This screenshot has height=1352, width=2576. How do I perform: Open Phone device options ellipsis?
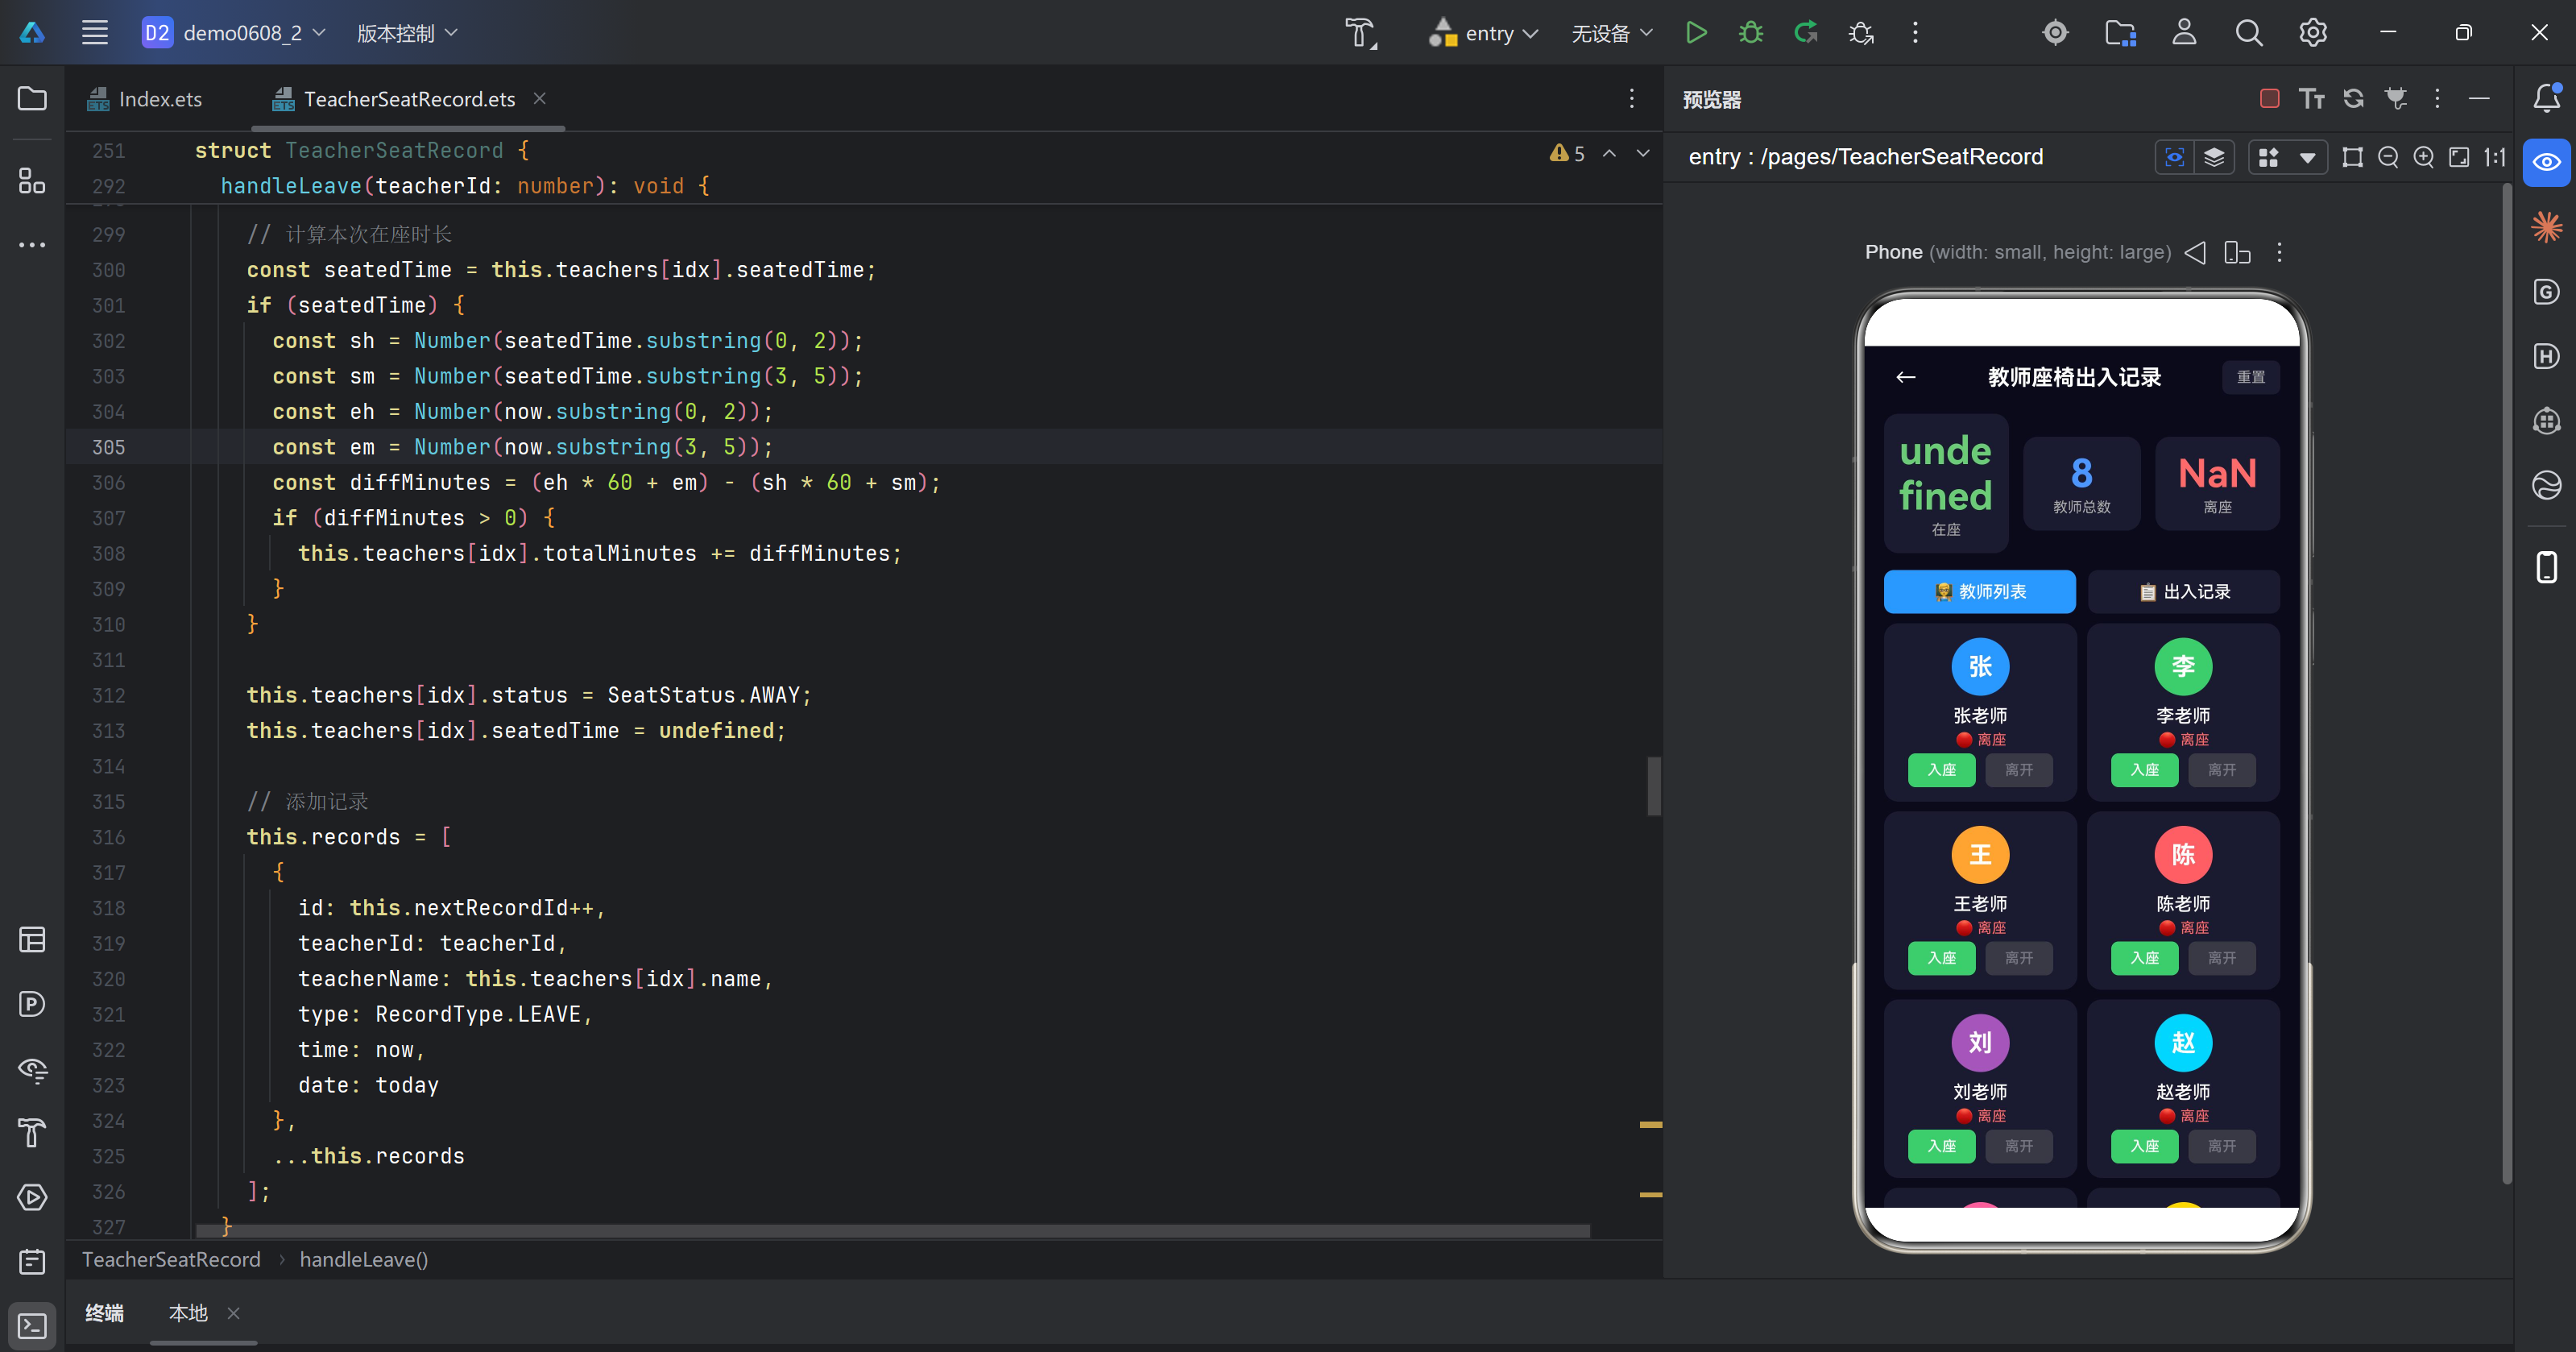click(2280, 252)
